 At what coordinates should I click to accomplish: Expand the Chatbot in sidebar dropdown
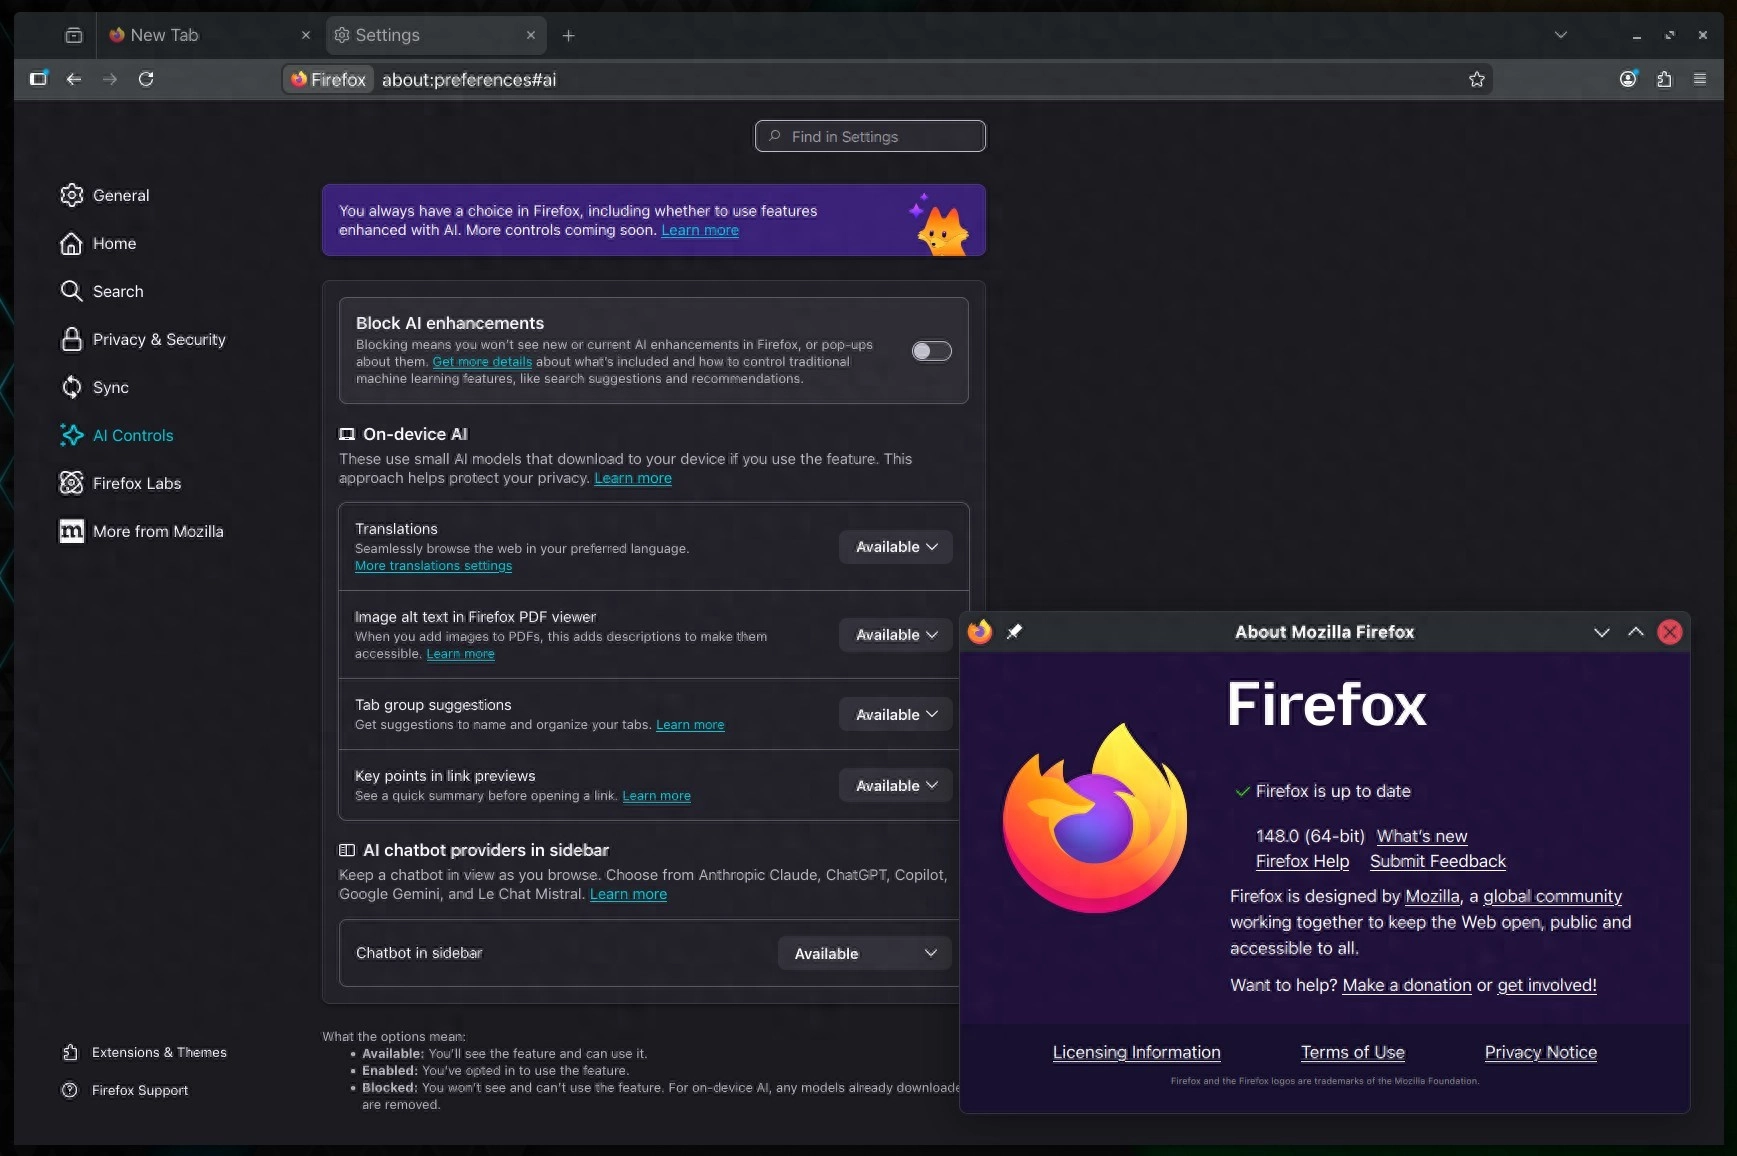pyautogui.click(x=864, y=953)
